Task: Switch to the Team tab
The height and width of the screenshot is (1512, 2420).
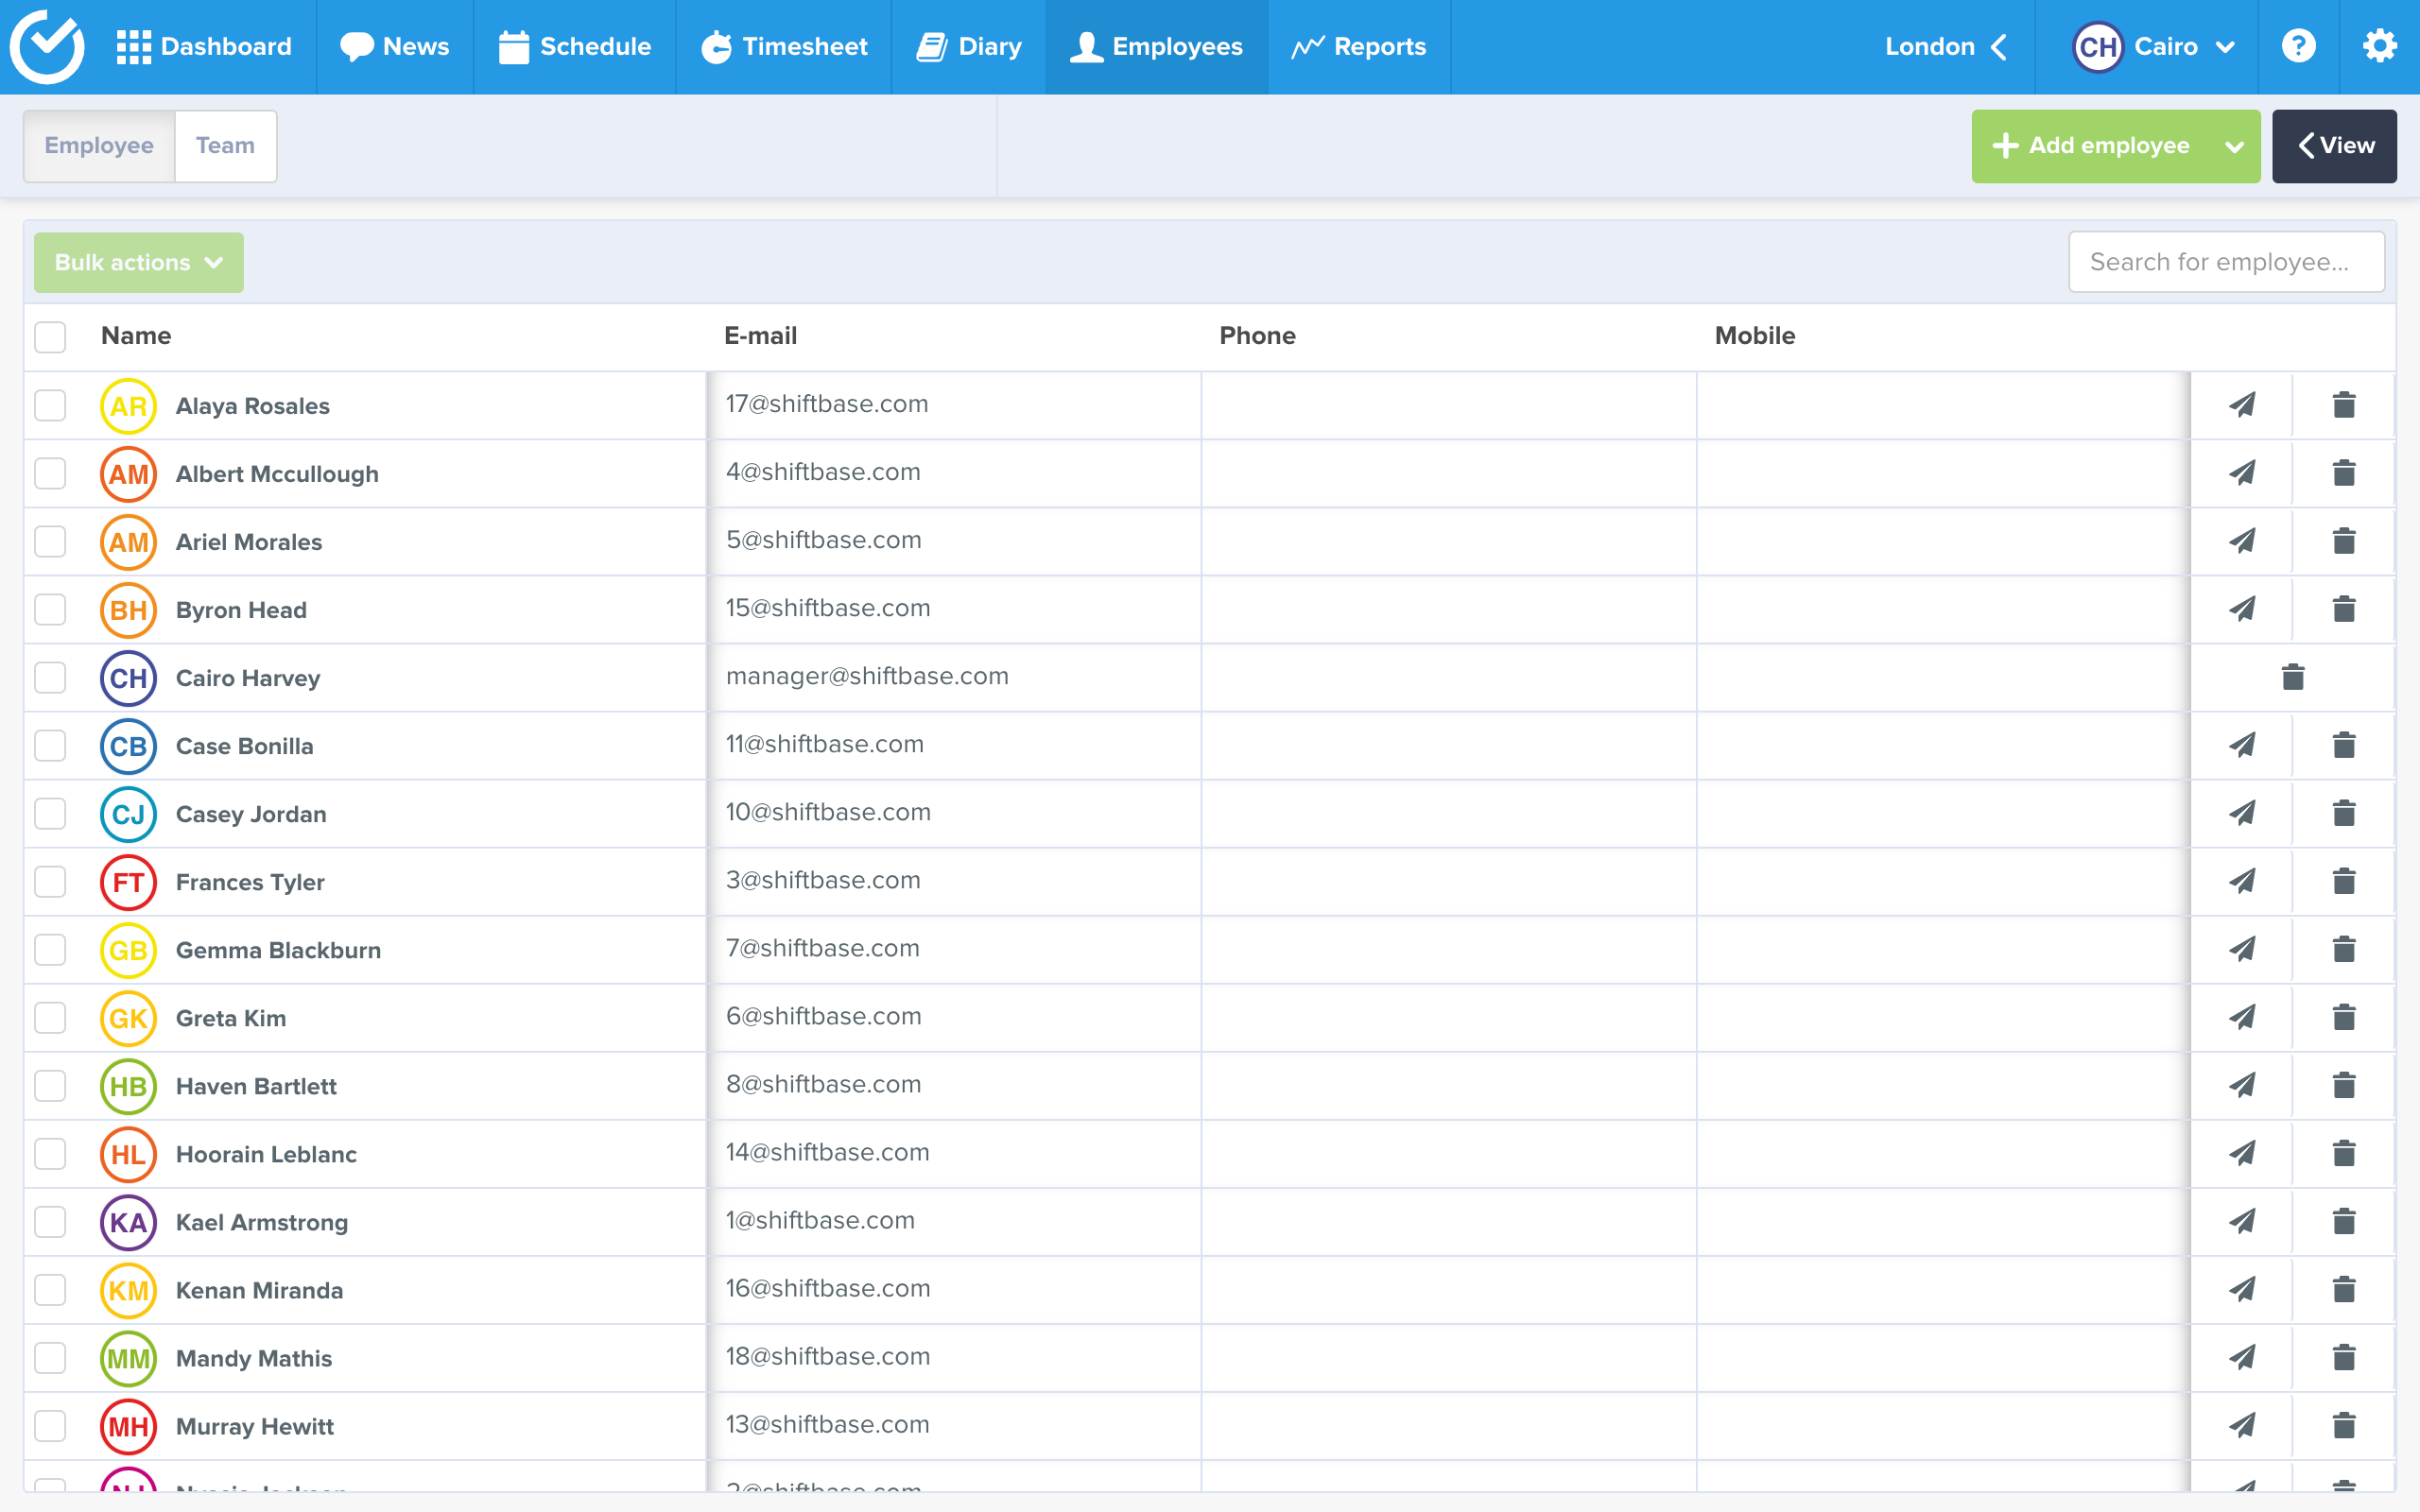Action: coord(225,146)
